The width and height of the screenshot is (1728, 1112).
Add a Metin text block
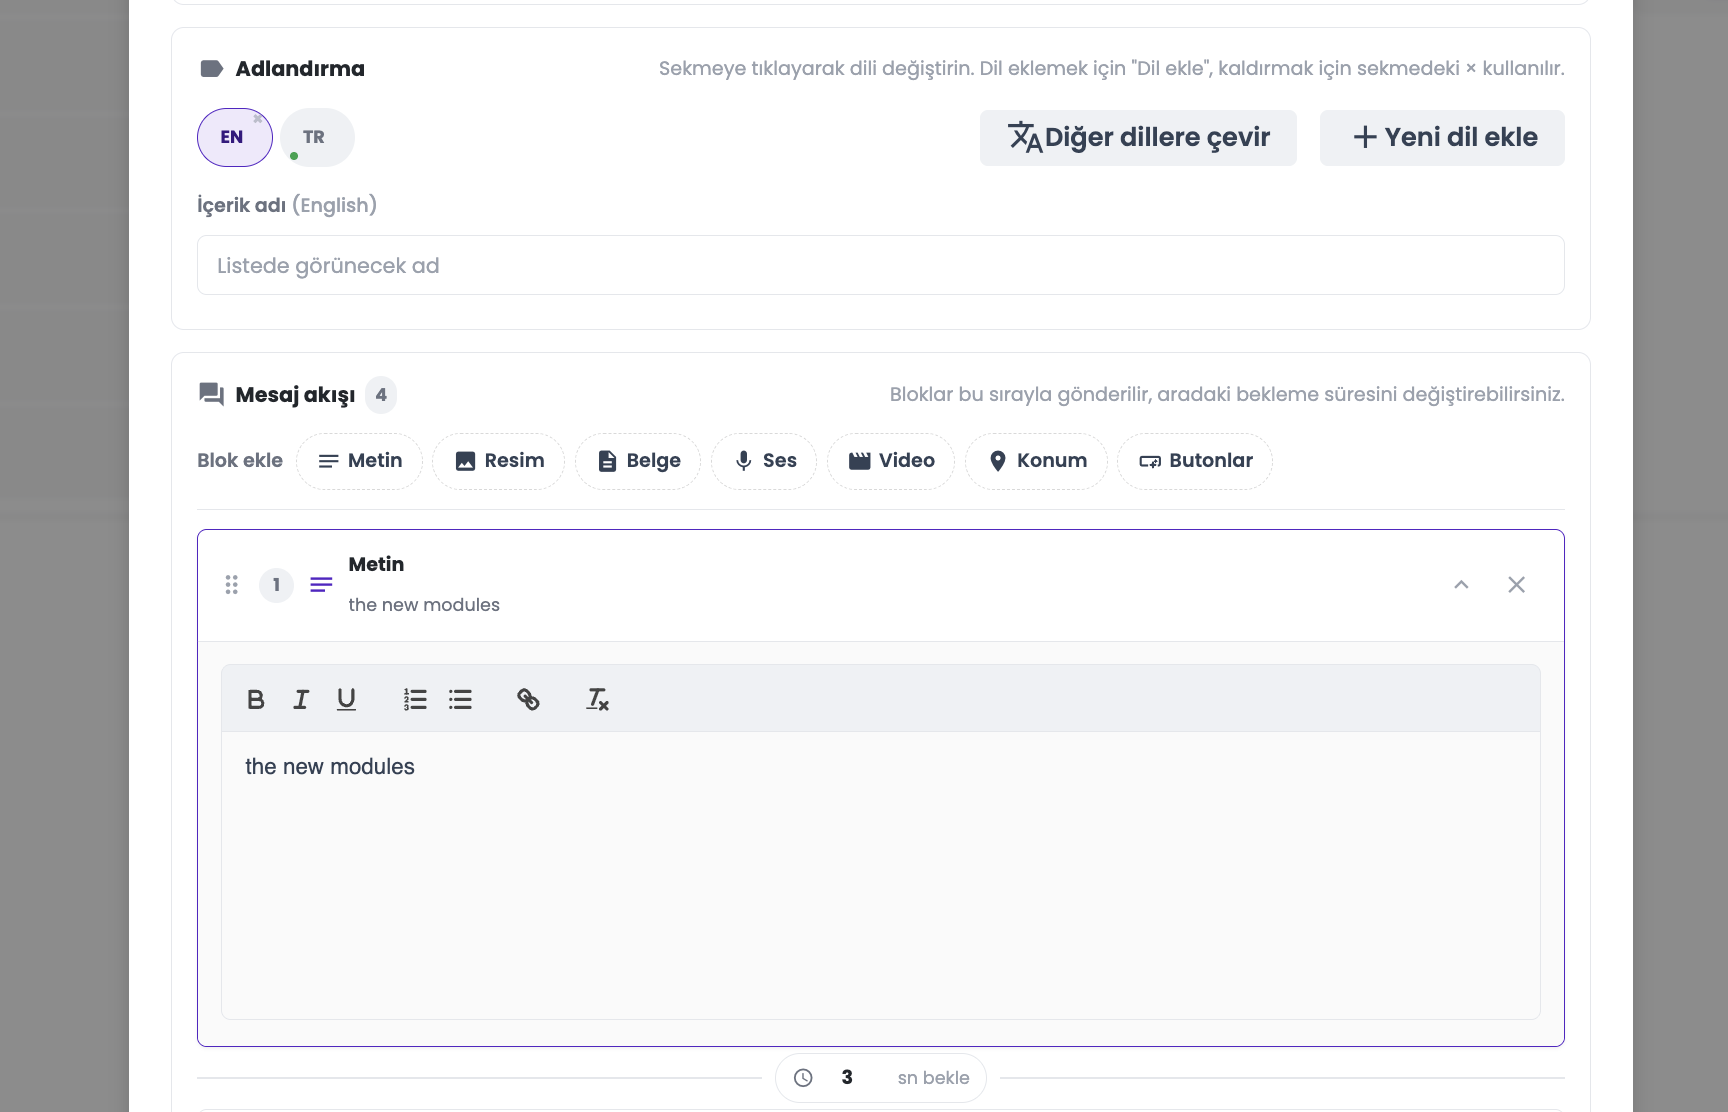point(359,461)
